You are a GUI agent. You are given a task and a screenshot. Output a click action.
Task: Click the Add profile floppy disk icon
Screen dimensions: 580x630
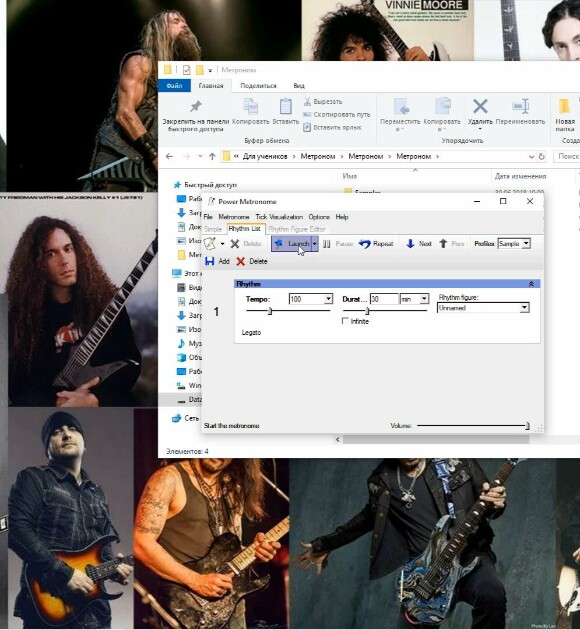point(210,261)
